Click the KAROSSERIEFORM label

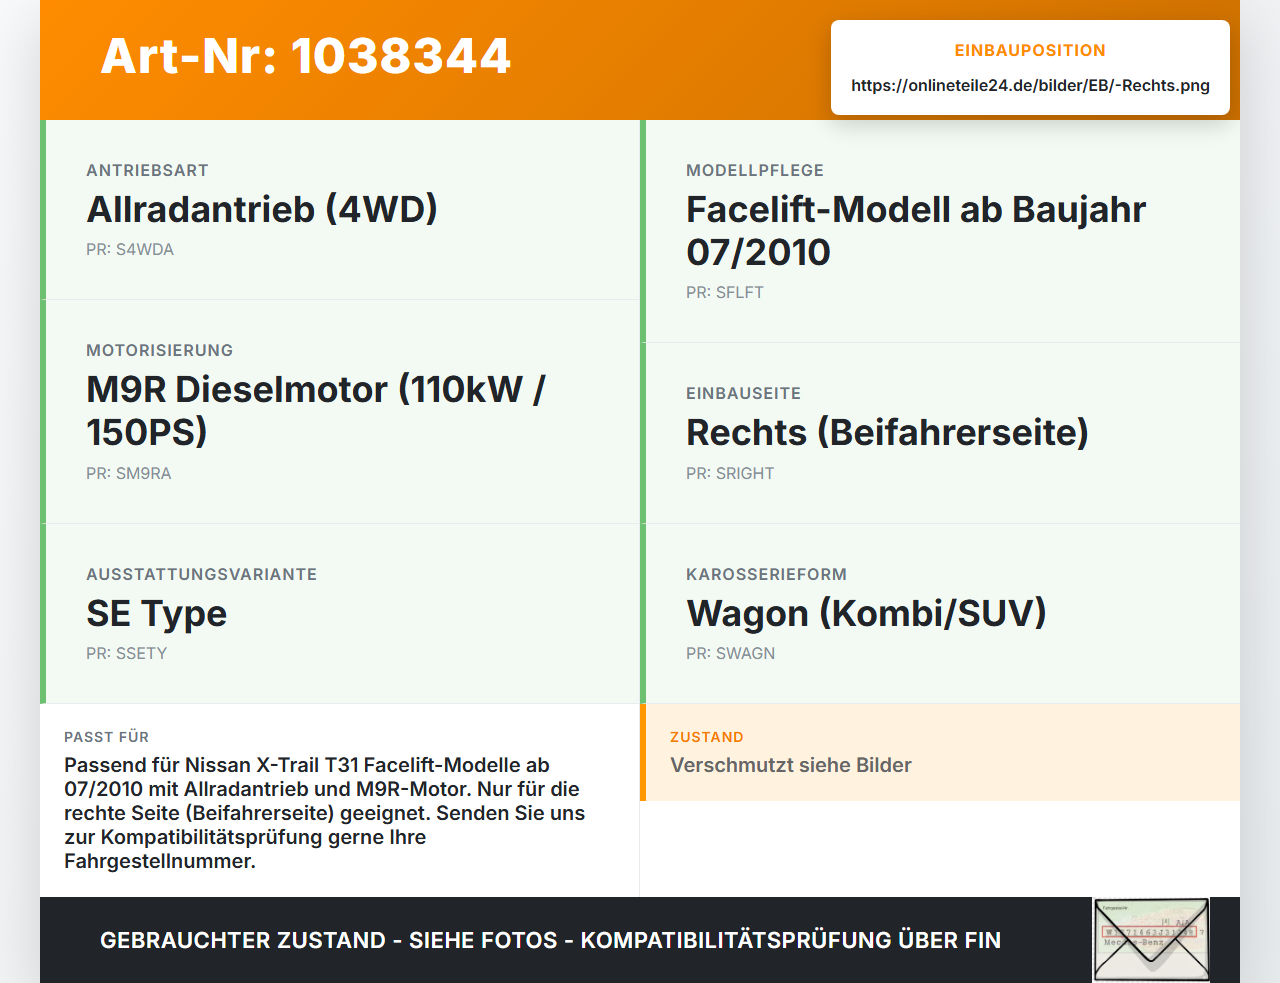coord(766,574)
